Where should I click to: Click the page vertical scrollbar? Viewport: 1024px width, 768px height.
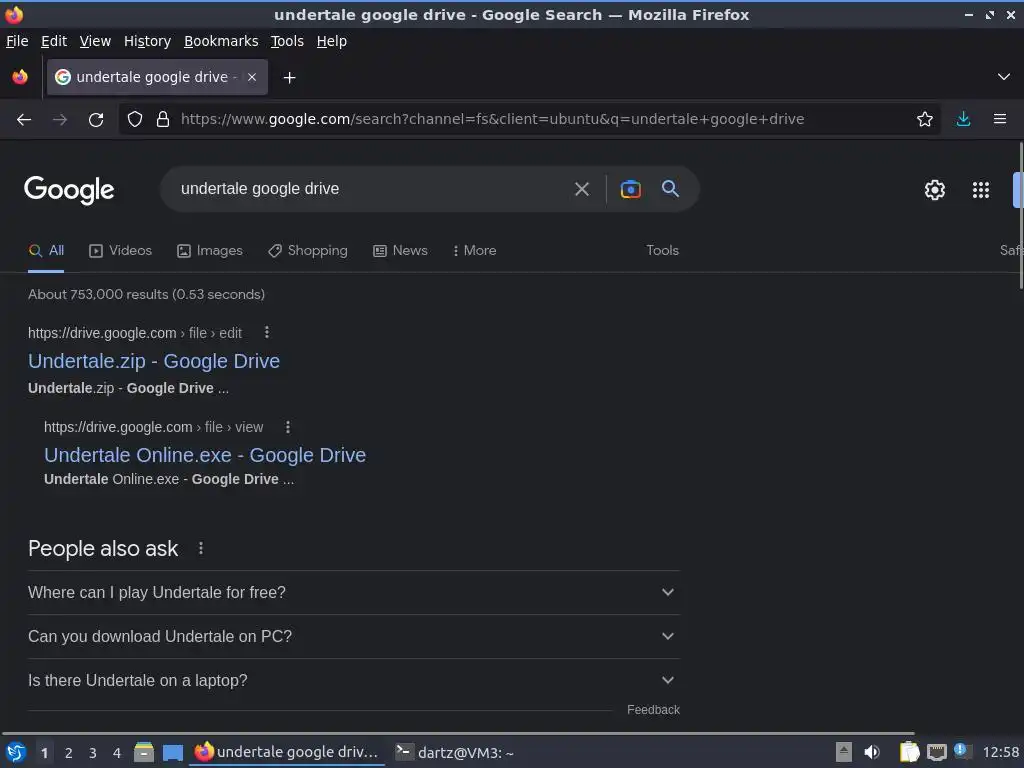click(x=1021, y=216)
